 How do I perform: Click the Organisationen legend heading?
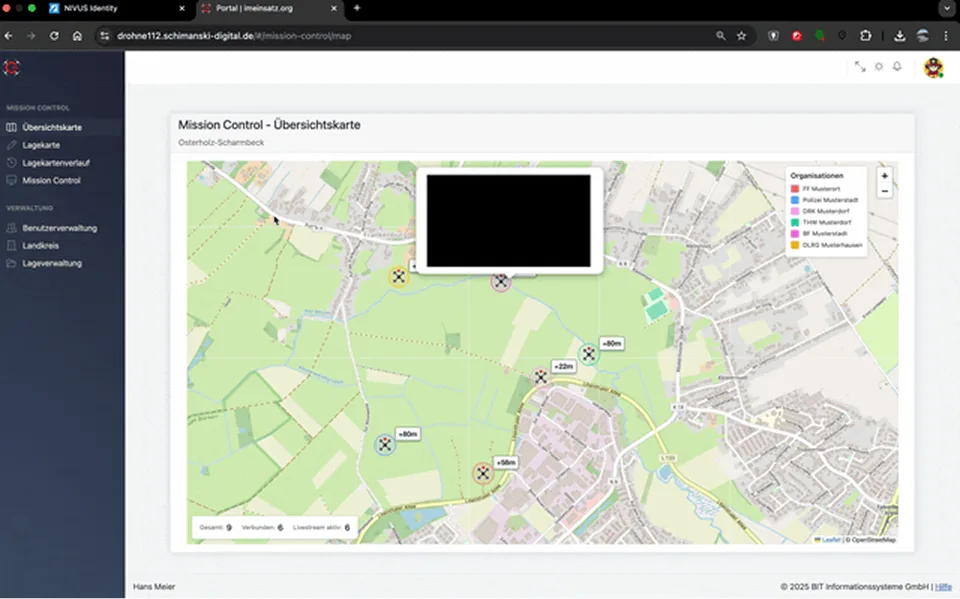pyautogui.click(x=816, y=176)
